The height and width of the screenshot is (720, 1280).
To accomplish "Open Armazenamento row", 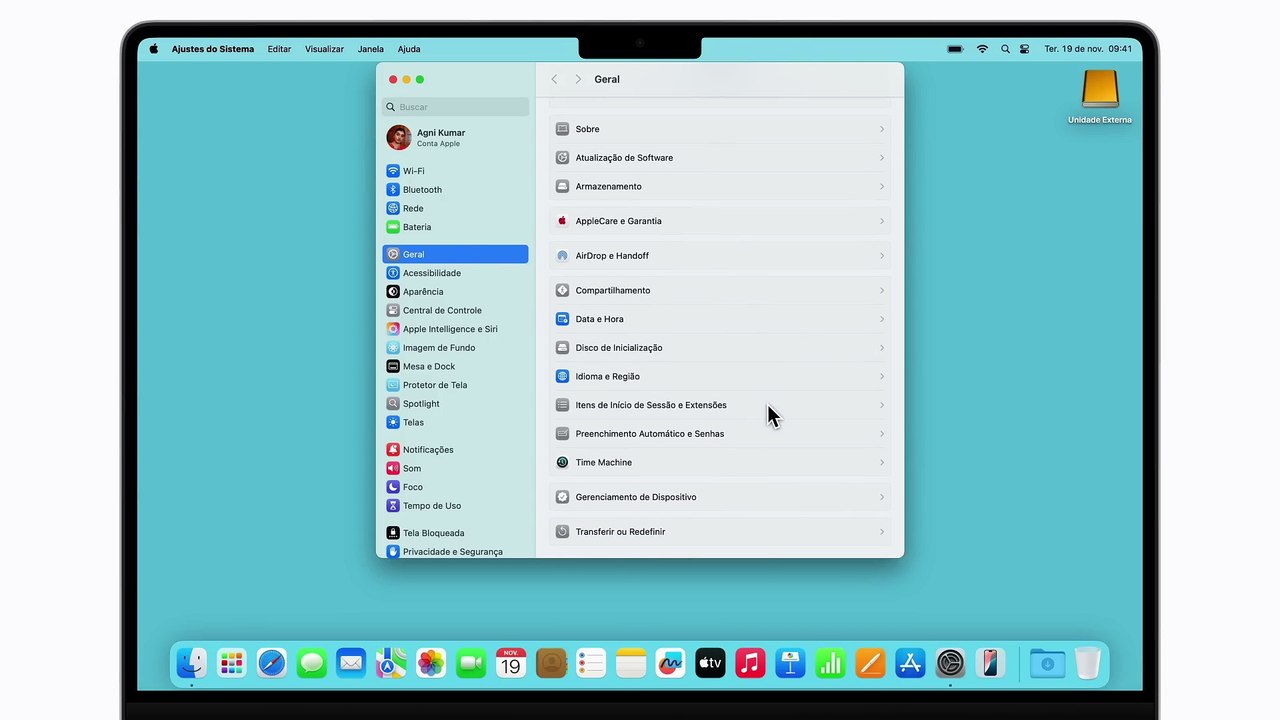I will [720, 186].
